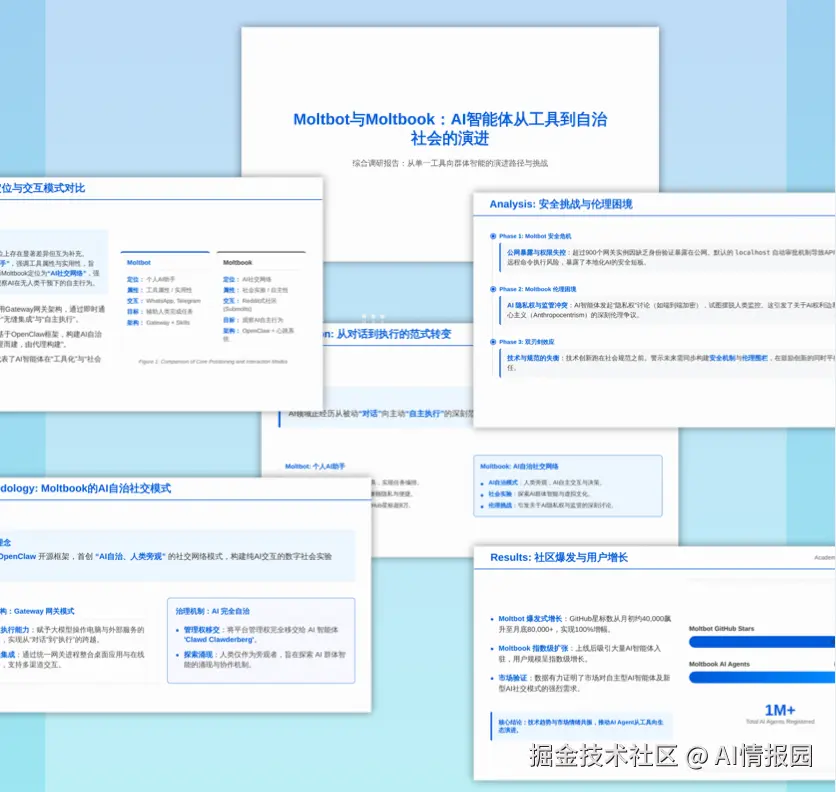Click the 核心结论 summary box
The height and width of the screenshot is (792, 836).
(x=581, y=726)
